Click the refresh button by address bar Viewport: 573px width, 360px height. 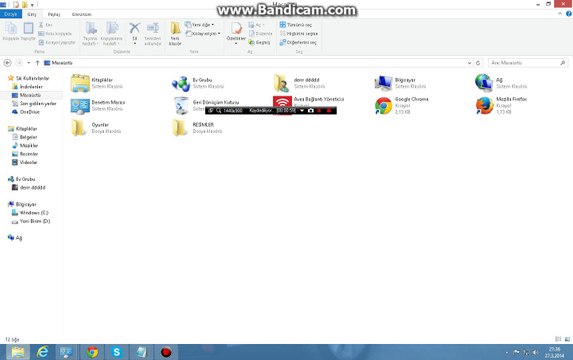pyautogui.click(x=478, y=63)
